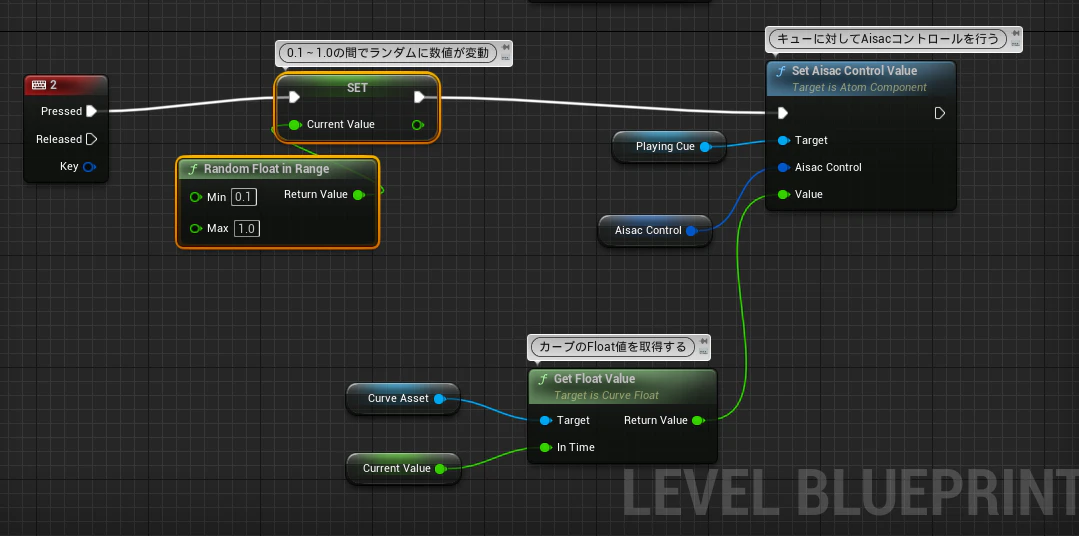Click output exec pin on Set Aisac Control Value
The width and height of the screenshot is (1079, 536).
pos(940,113)
